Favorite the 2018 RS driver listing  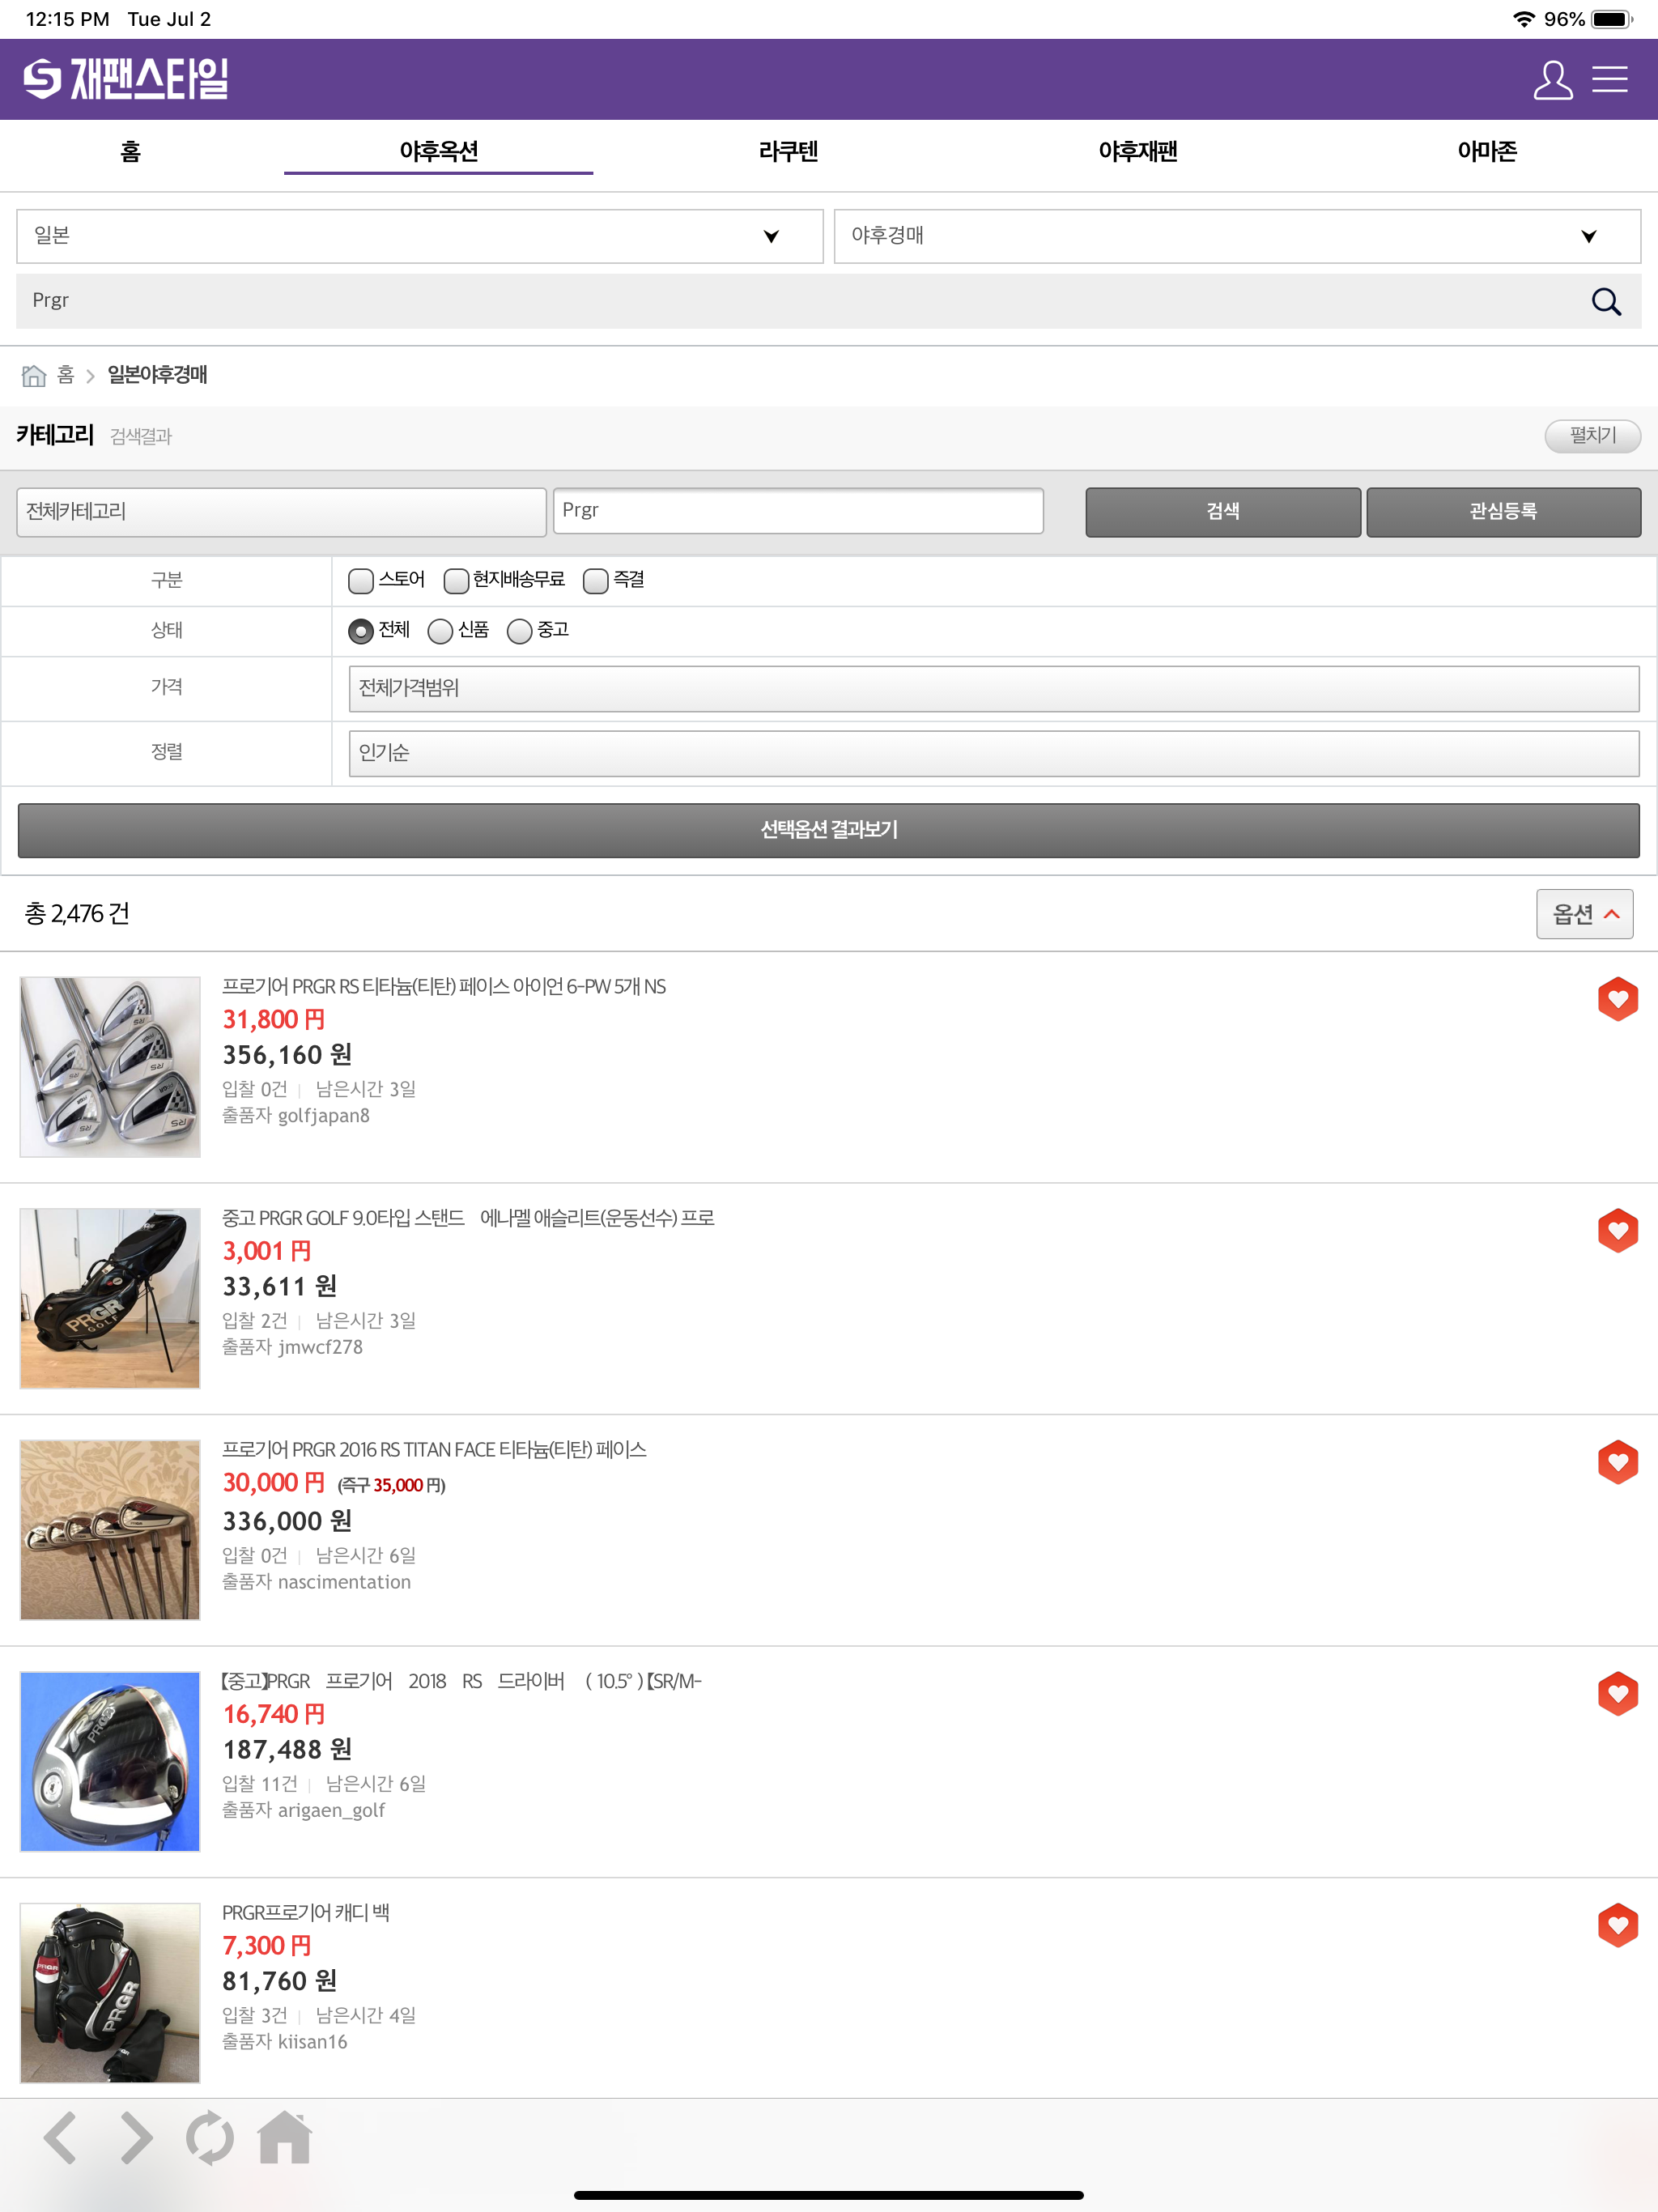pyautogui.click(x=1617, y=1693)
